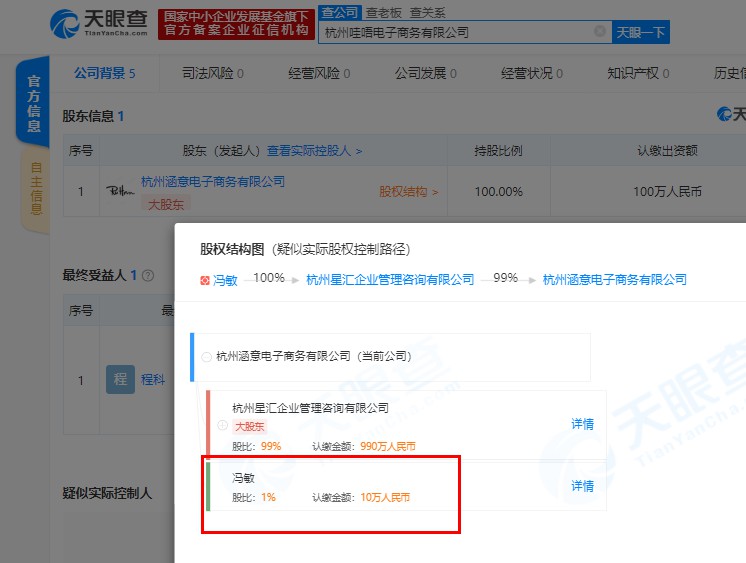Click the 100.00% shareholding cell
This screenshot has width=746, height=563.
click(x=499, y=192)
